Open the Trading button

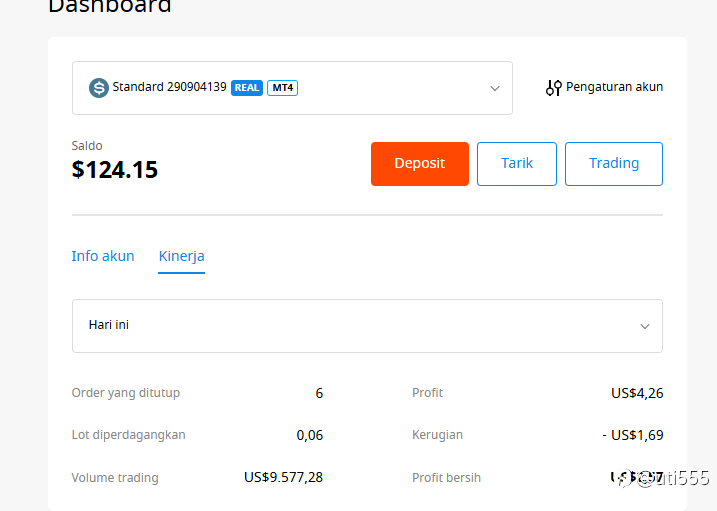point(613,164)
